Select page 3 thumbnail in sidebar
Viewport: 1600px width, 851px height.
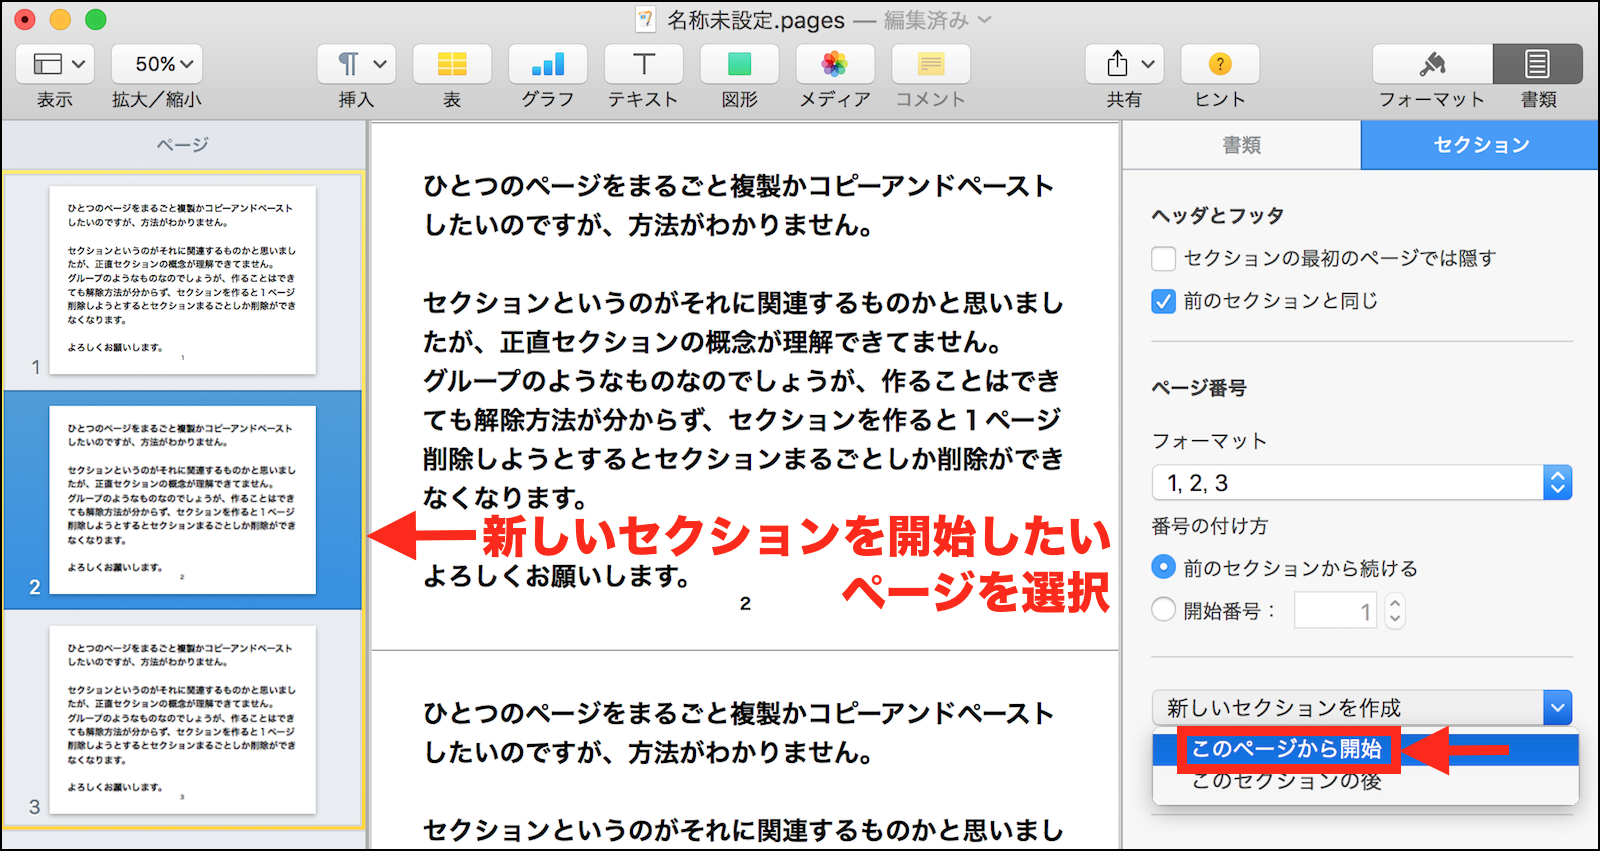click(183, 720)
